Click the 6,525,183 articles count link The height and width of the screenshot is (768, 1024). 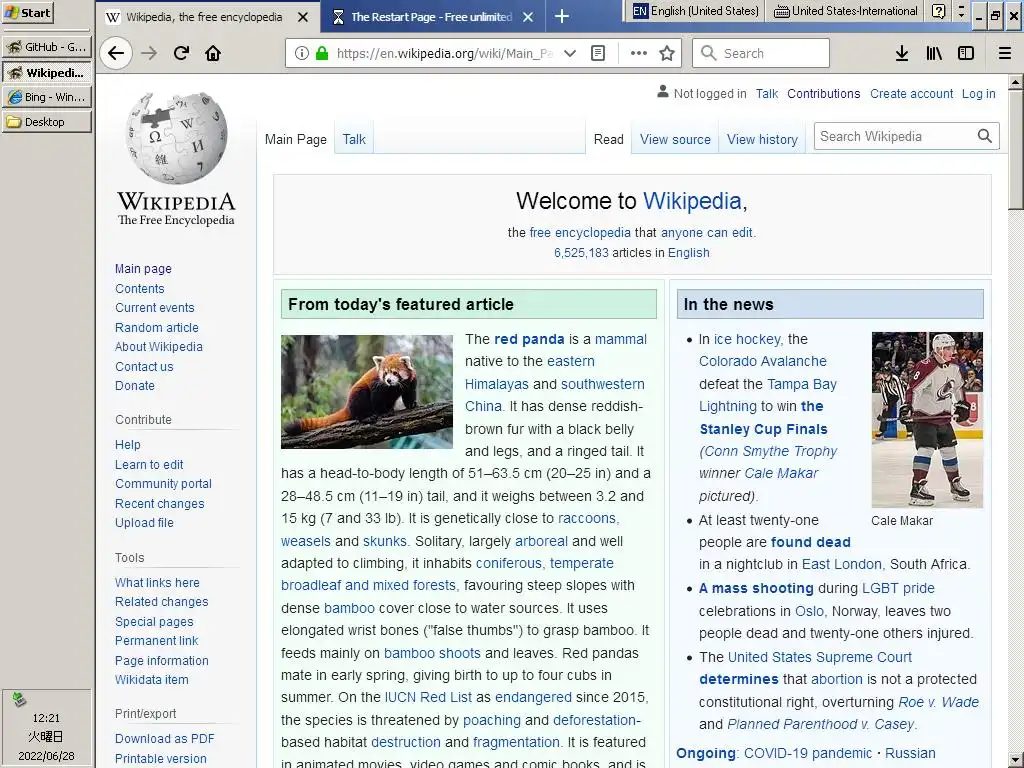click(x=581, y=253)
